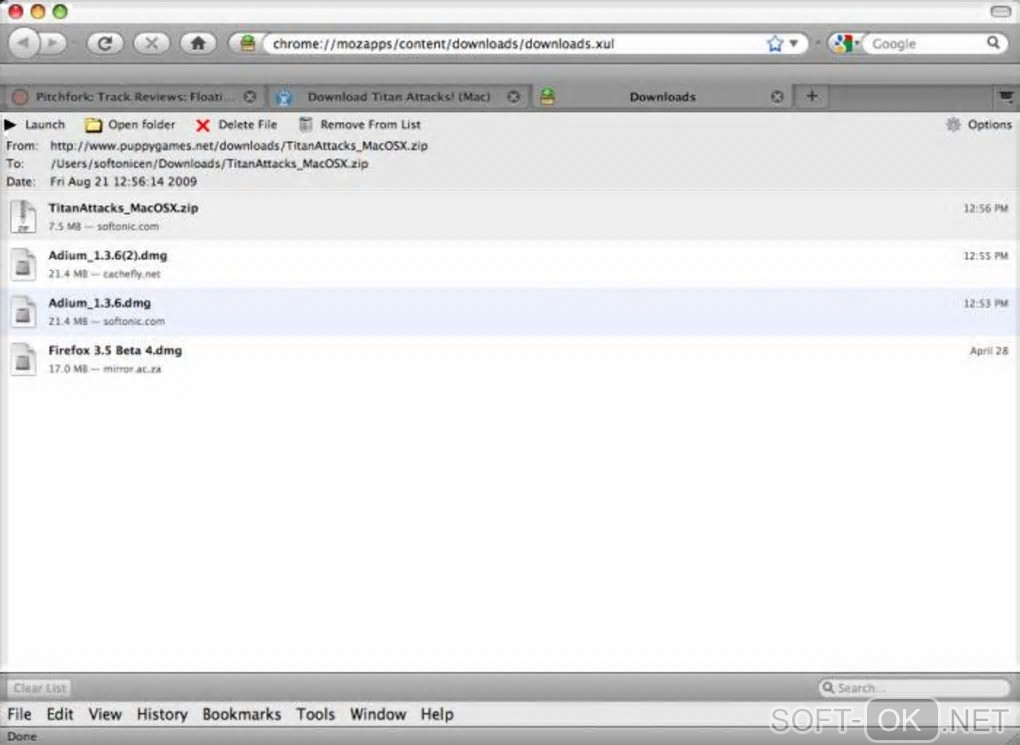Click the site identity icon beside the URL
This screenshot has height=745, width=1020.
(247, 44)
